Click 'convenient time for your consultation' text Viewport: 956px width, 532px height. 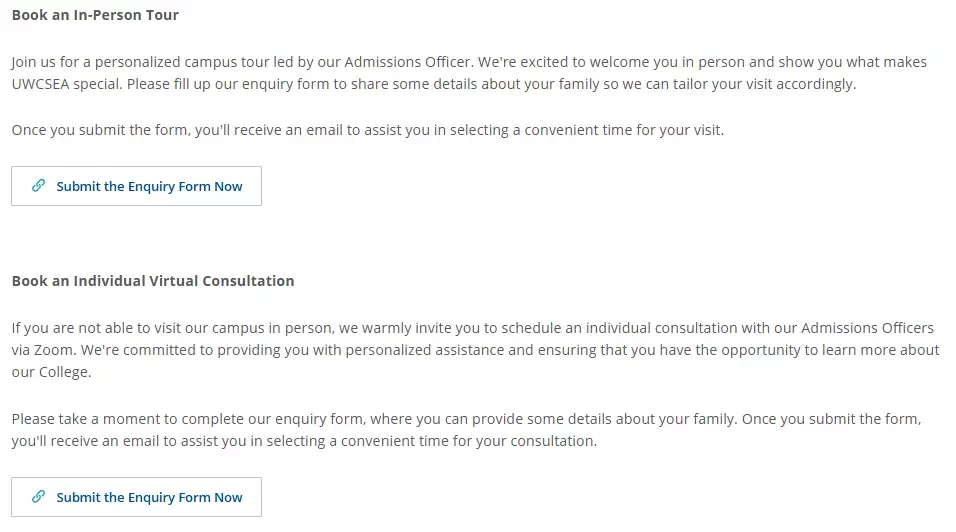469,441
